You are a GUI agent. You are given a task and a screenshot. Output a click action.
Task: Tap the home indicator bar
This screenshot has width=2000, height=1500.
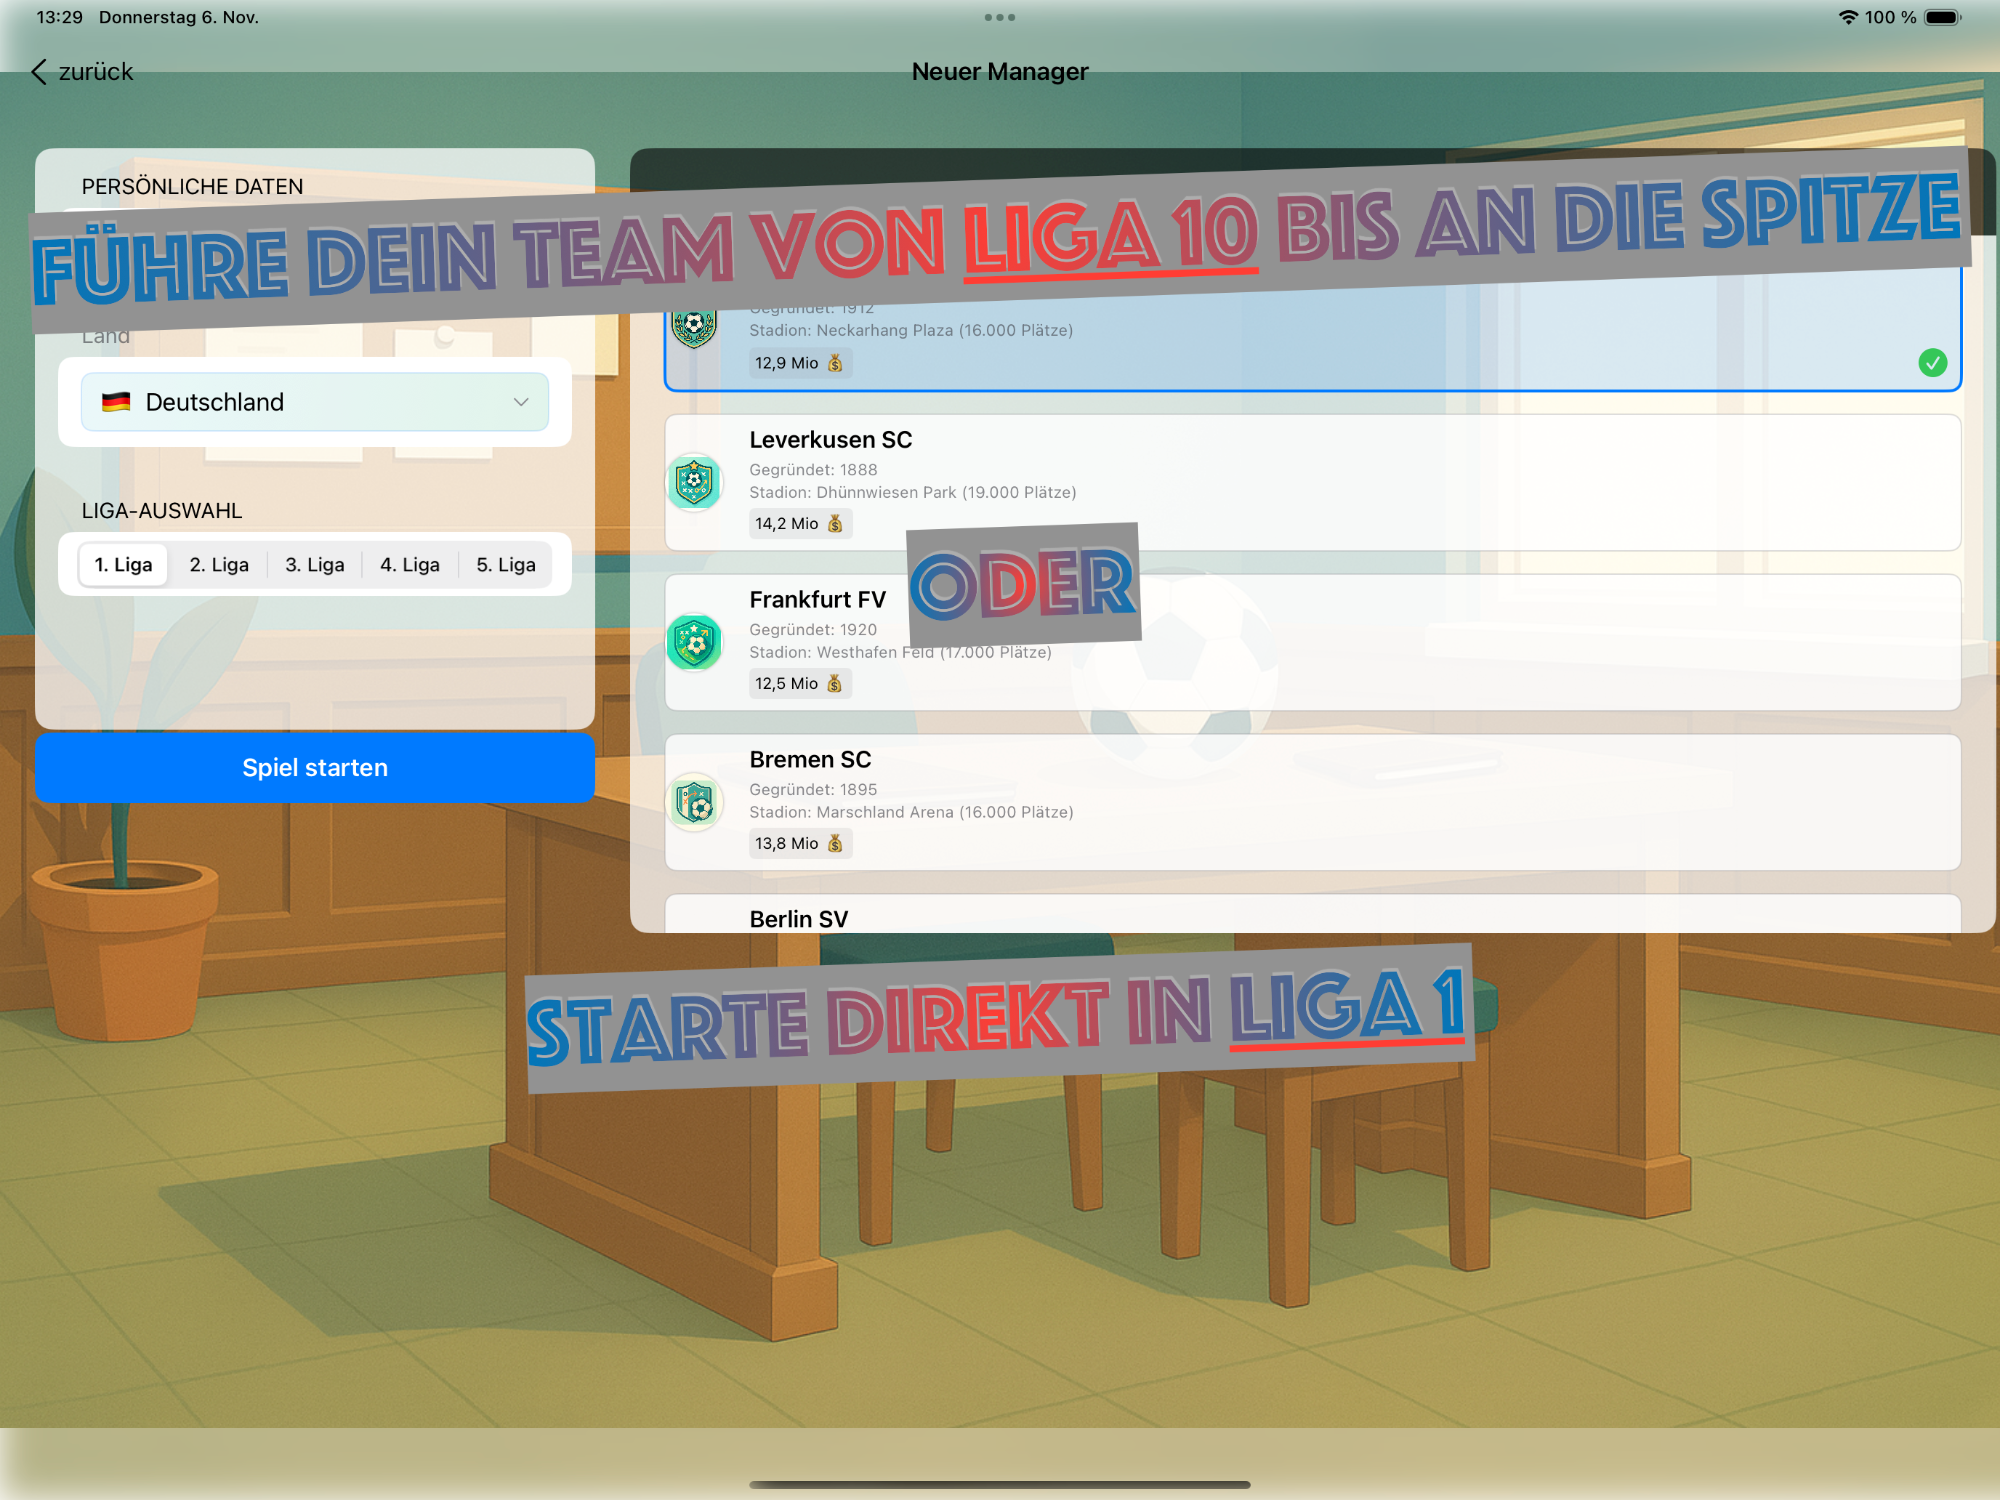pyautogui.click(x=999, y=1484)
